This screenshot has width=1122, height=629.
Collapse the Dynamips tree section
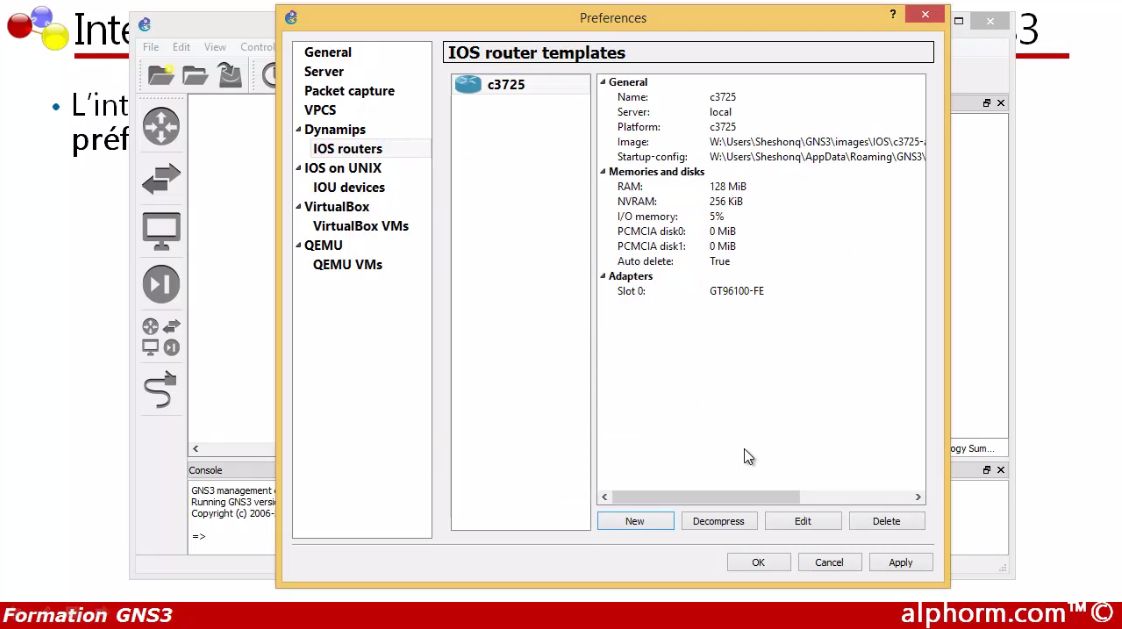pos(298,130)
